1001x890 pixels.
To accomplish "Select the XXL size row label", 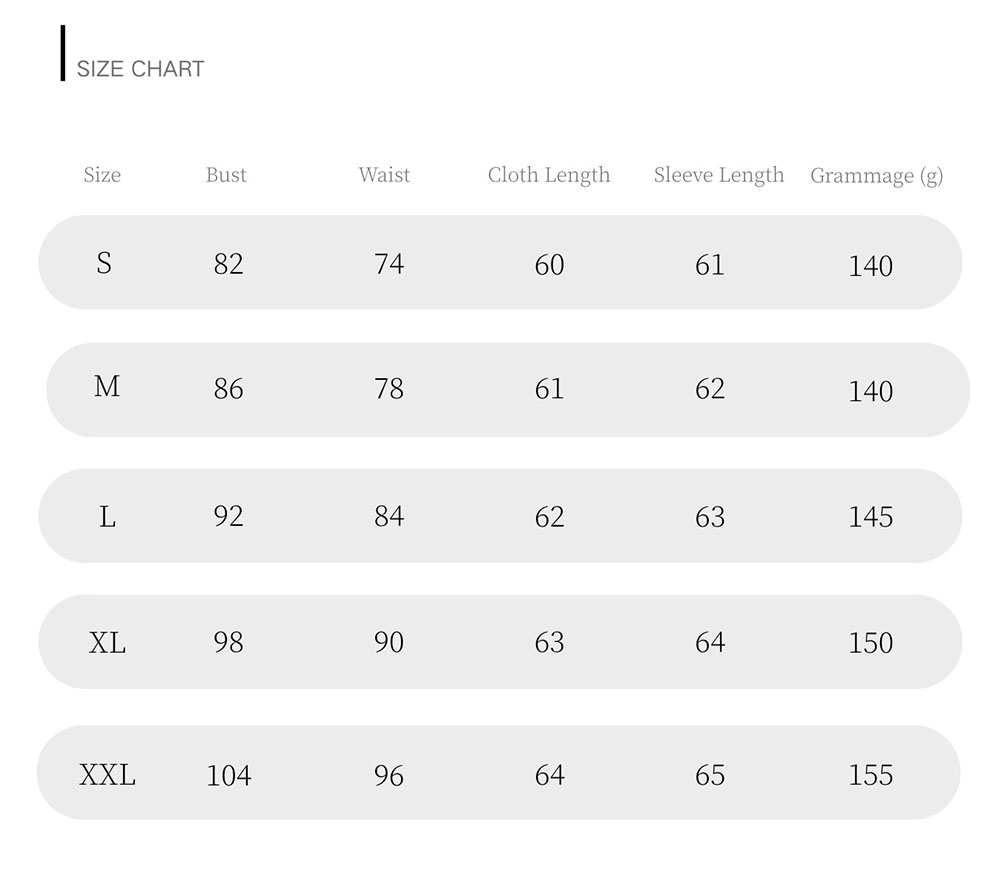I will [x=107, y=775].
